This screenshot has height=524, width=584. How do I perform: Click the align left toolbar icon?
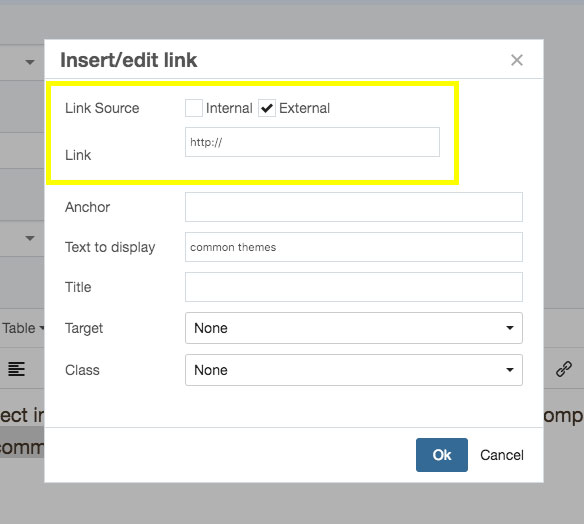[x=16, y=369]
